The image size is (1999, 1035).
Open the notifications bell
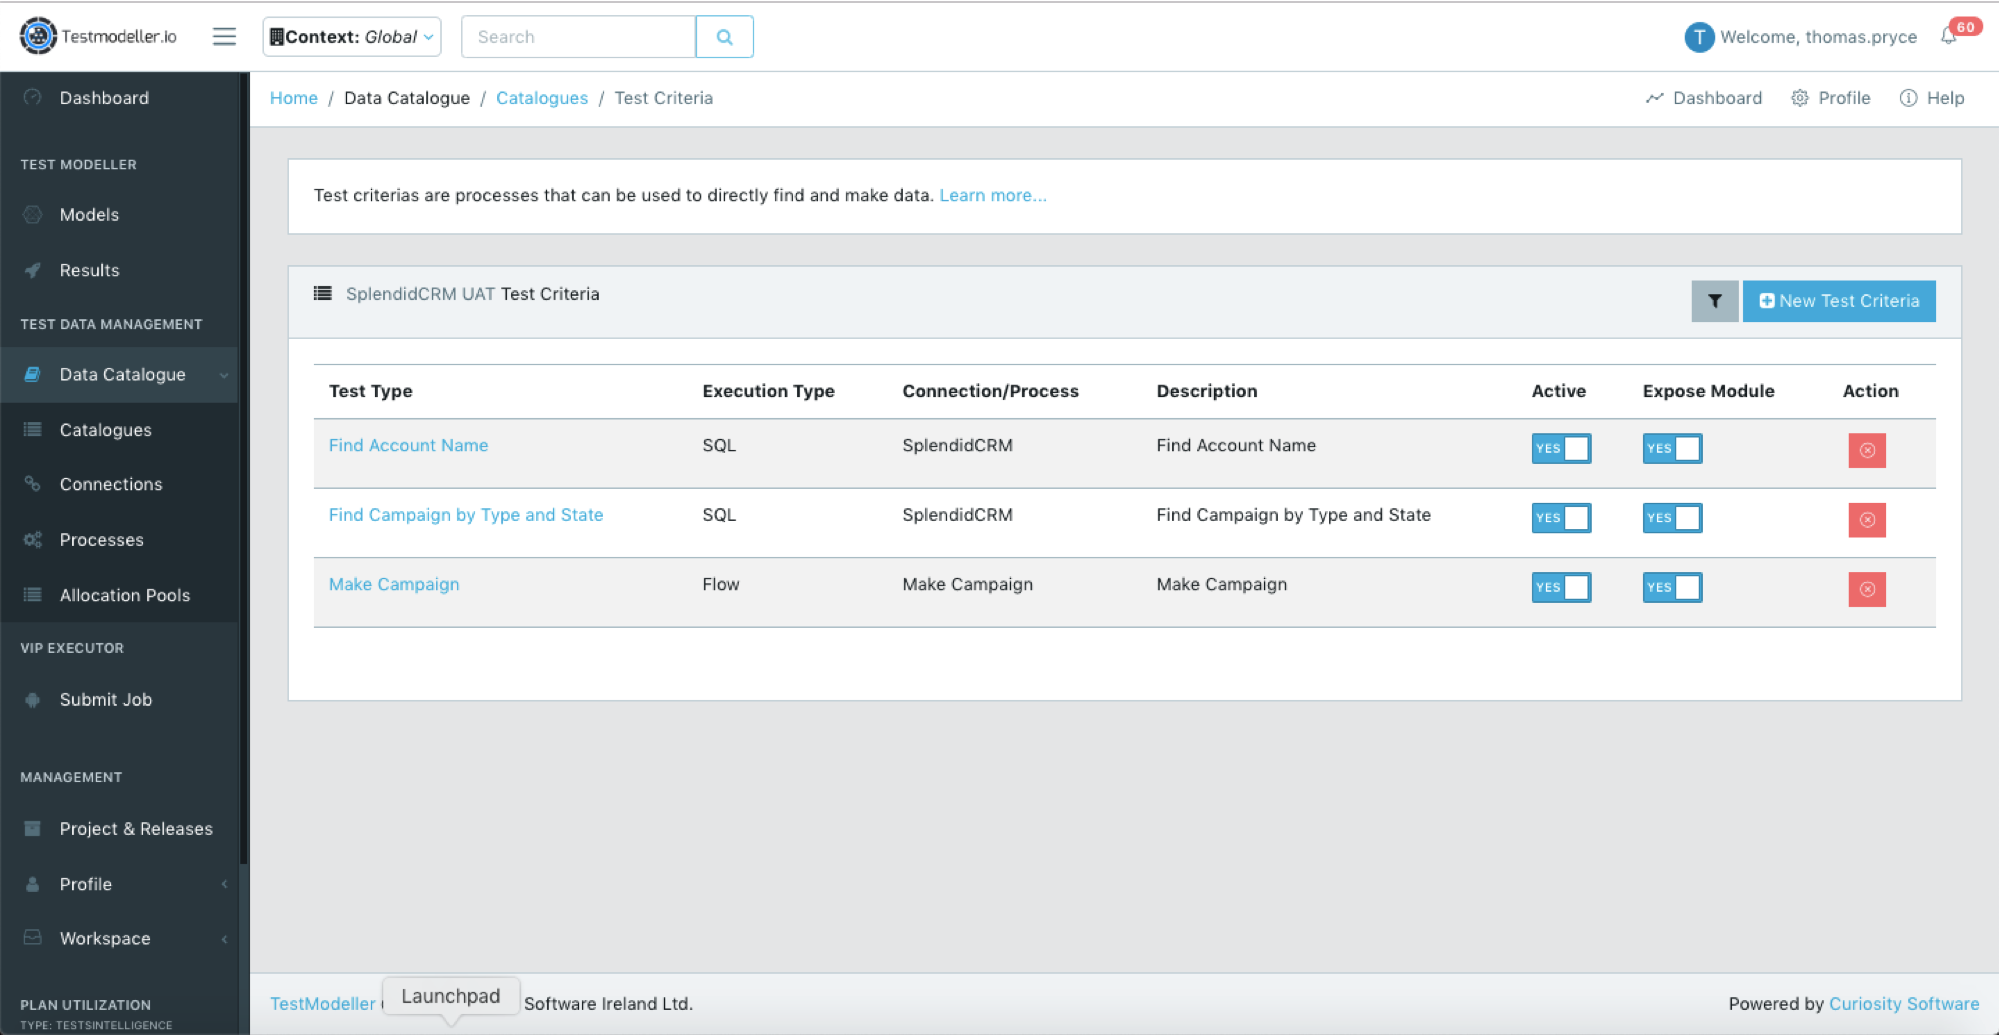pyautogui.click(x=1949, y=37)
